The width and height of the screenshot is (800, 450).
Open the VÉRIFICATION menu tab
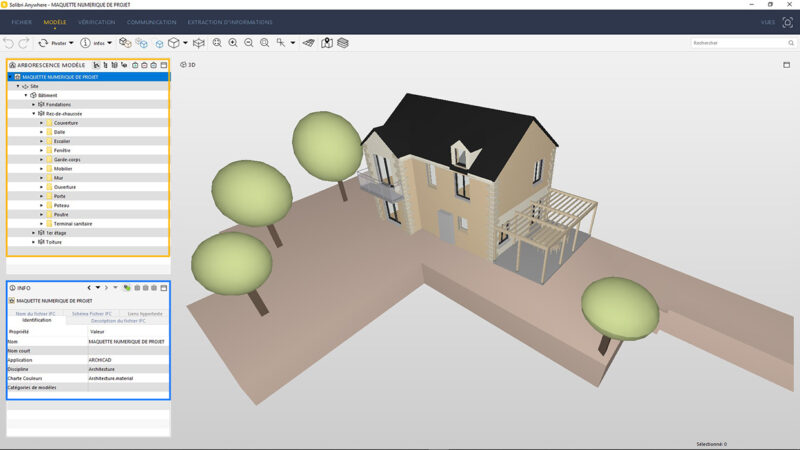pyautogui.click(x=95, y=21)
